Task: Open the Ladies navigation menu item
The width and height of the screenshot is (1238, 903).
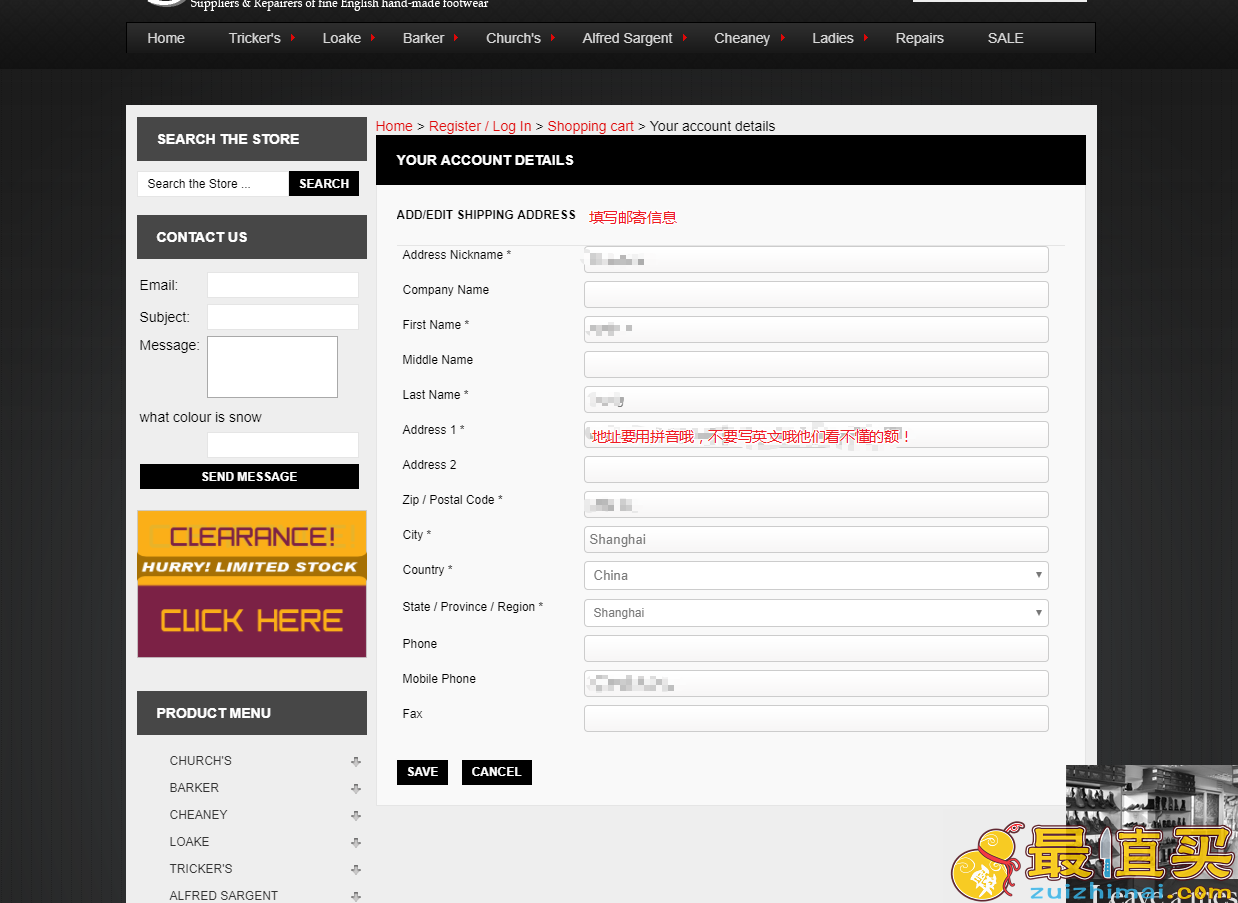Action: [x=832, y=38]
